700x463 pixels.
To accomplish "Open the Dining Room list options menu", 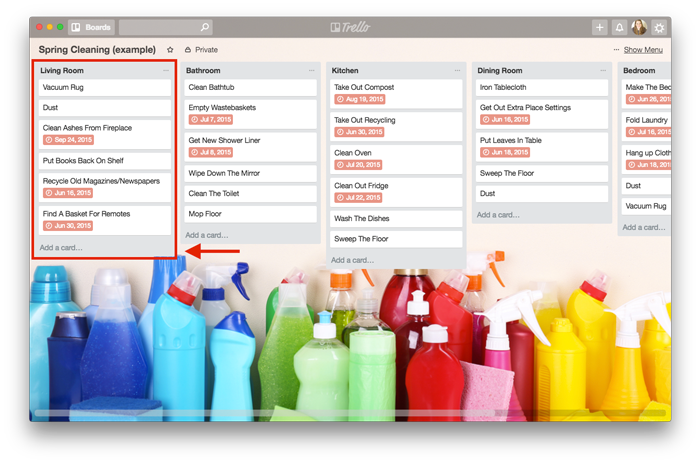I will tap(603, 71).
